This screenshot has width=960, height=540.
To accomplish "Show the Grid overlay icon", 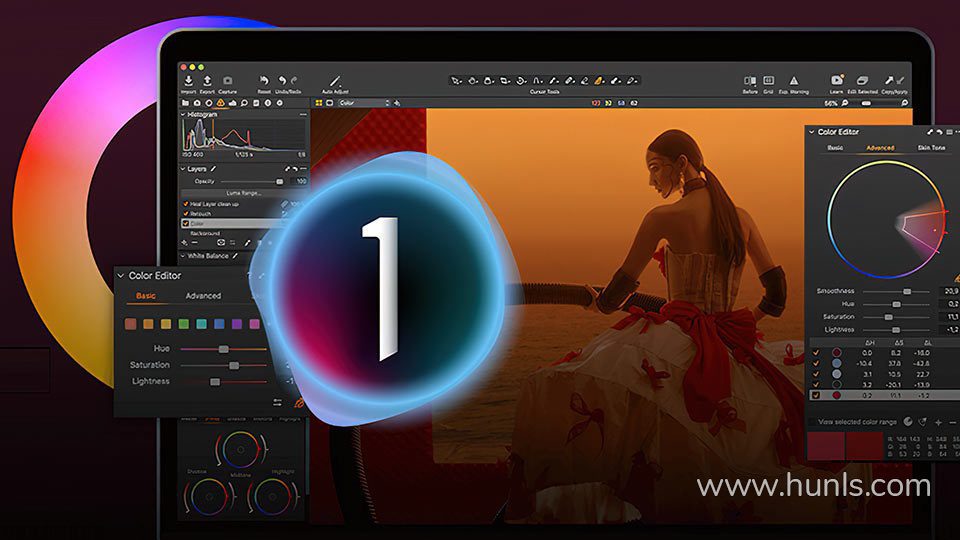I will pyautogui.click(x=769, y=80).
